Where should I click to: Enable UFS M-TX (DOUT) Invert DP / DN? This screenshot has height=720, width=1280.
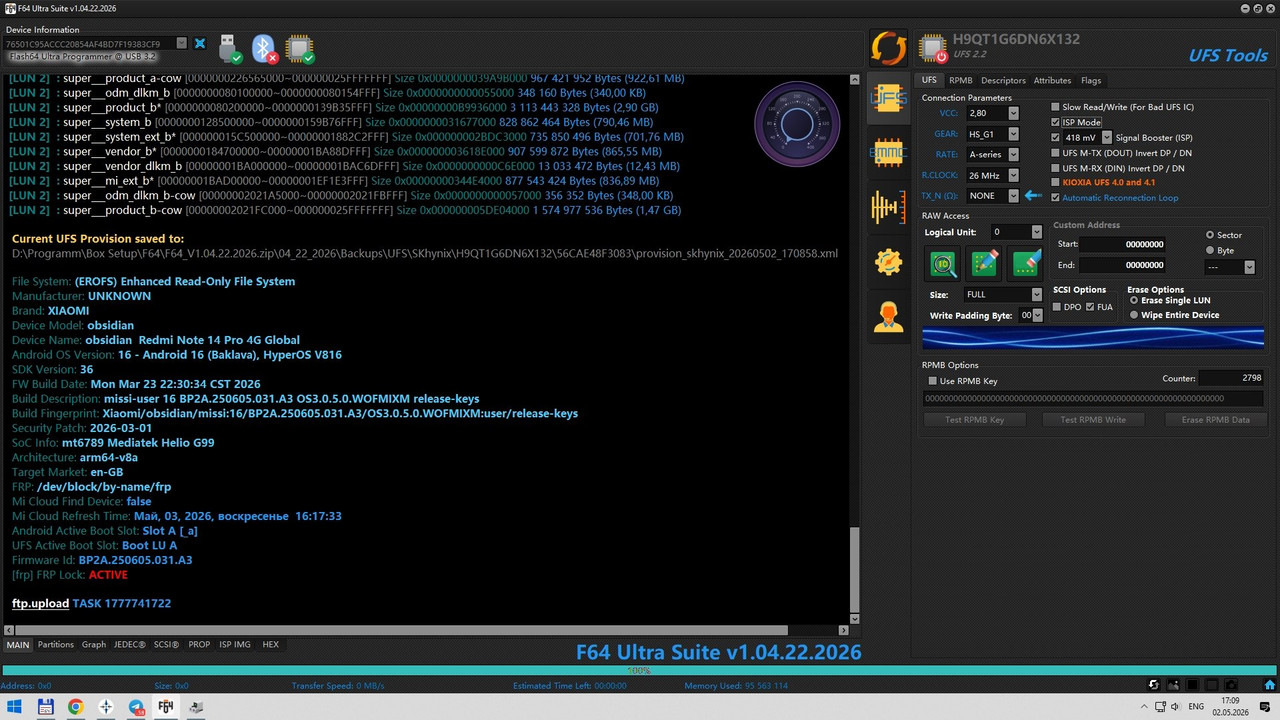[x=1056, y=153]
